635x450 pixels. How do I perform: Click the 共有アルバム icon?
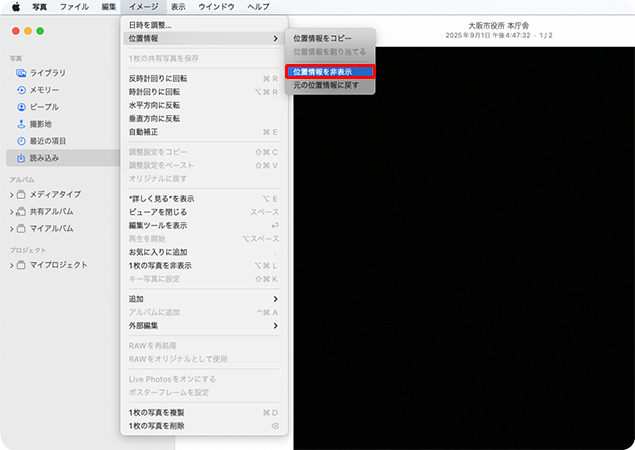pos(21,211)
